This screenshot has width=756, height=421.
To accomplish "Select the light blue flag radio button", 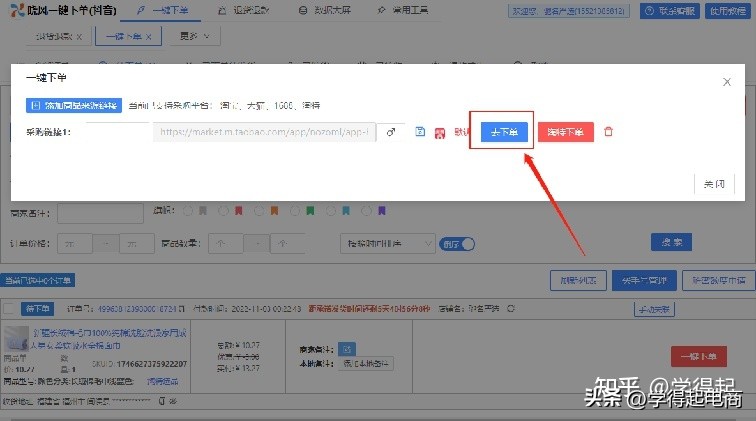I will (331, 211).
